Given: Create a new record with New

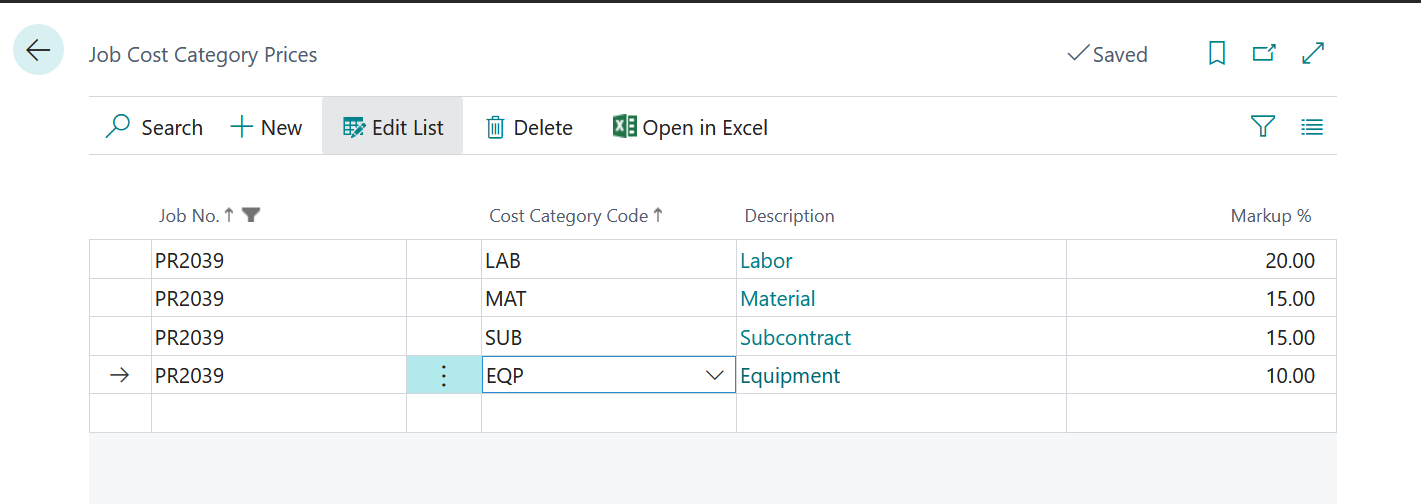Looking at the screenshot, I should pyautogui.click(x=266, y=127).
